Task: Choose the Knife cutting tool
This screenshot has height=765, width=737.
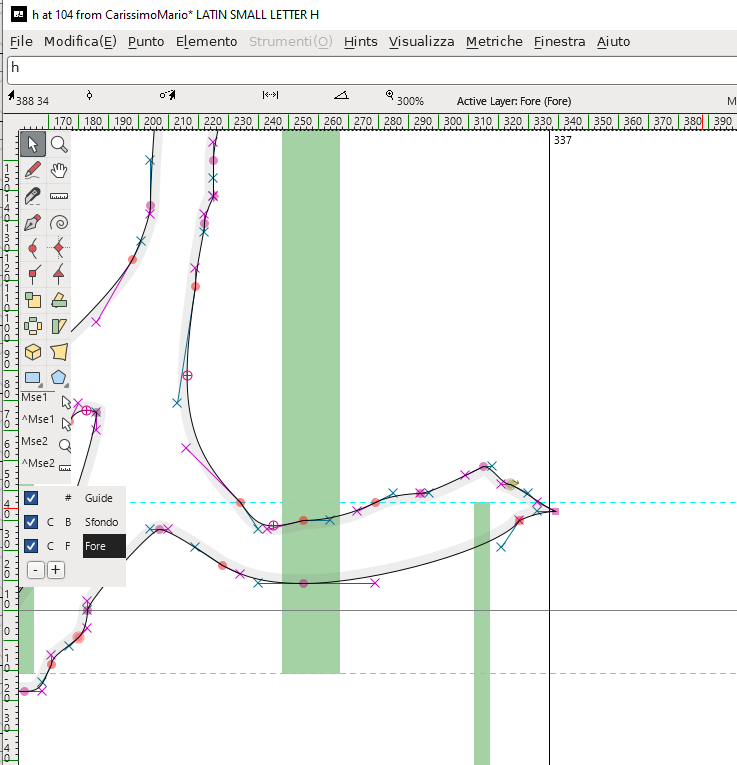Action: click(x=33, y=196)
